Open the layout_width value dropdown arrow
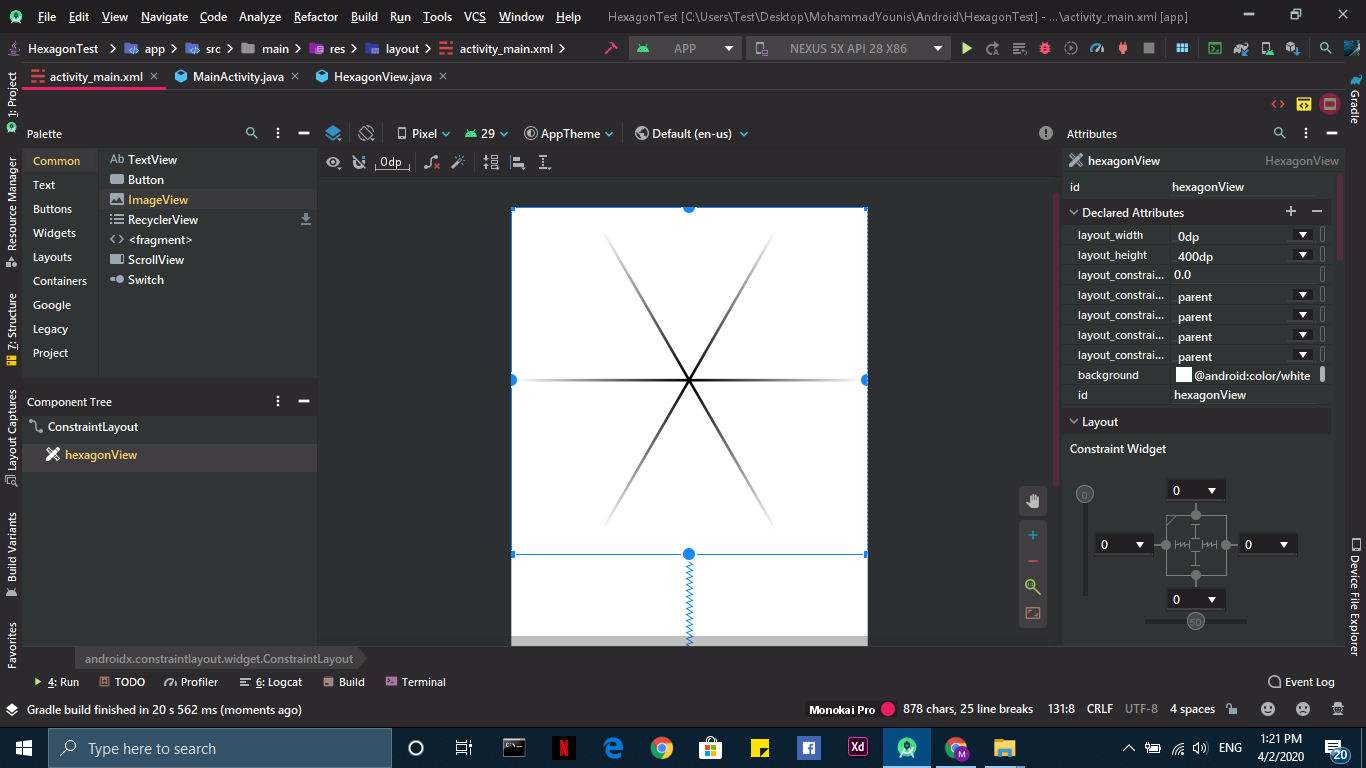The image size is (1366, 768). coord(1302,235)
